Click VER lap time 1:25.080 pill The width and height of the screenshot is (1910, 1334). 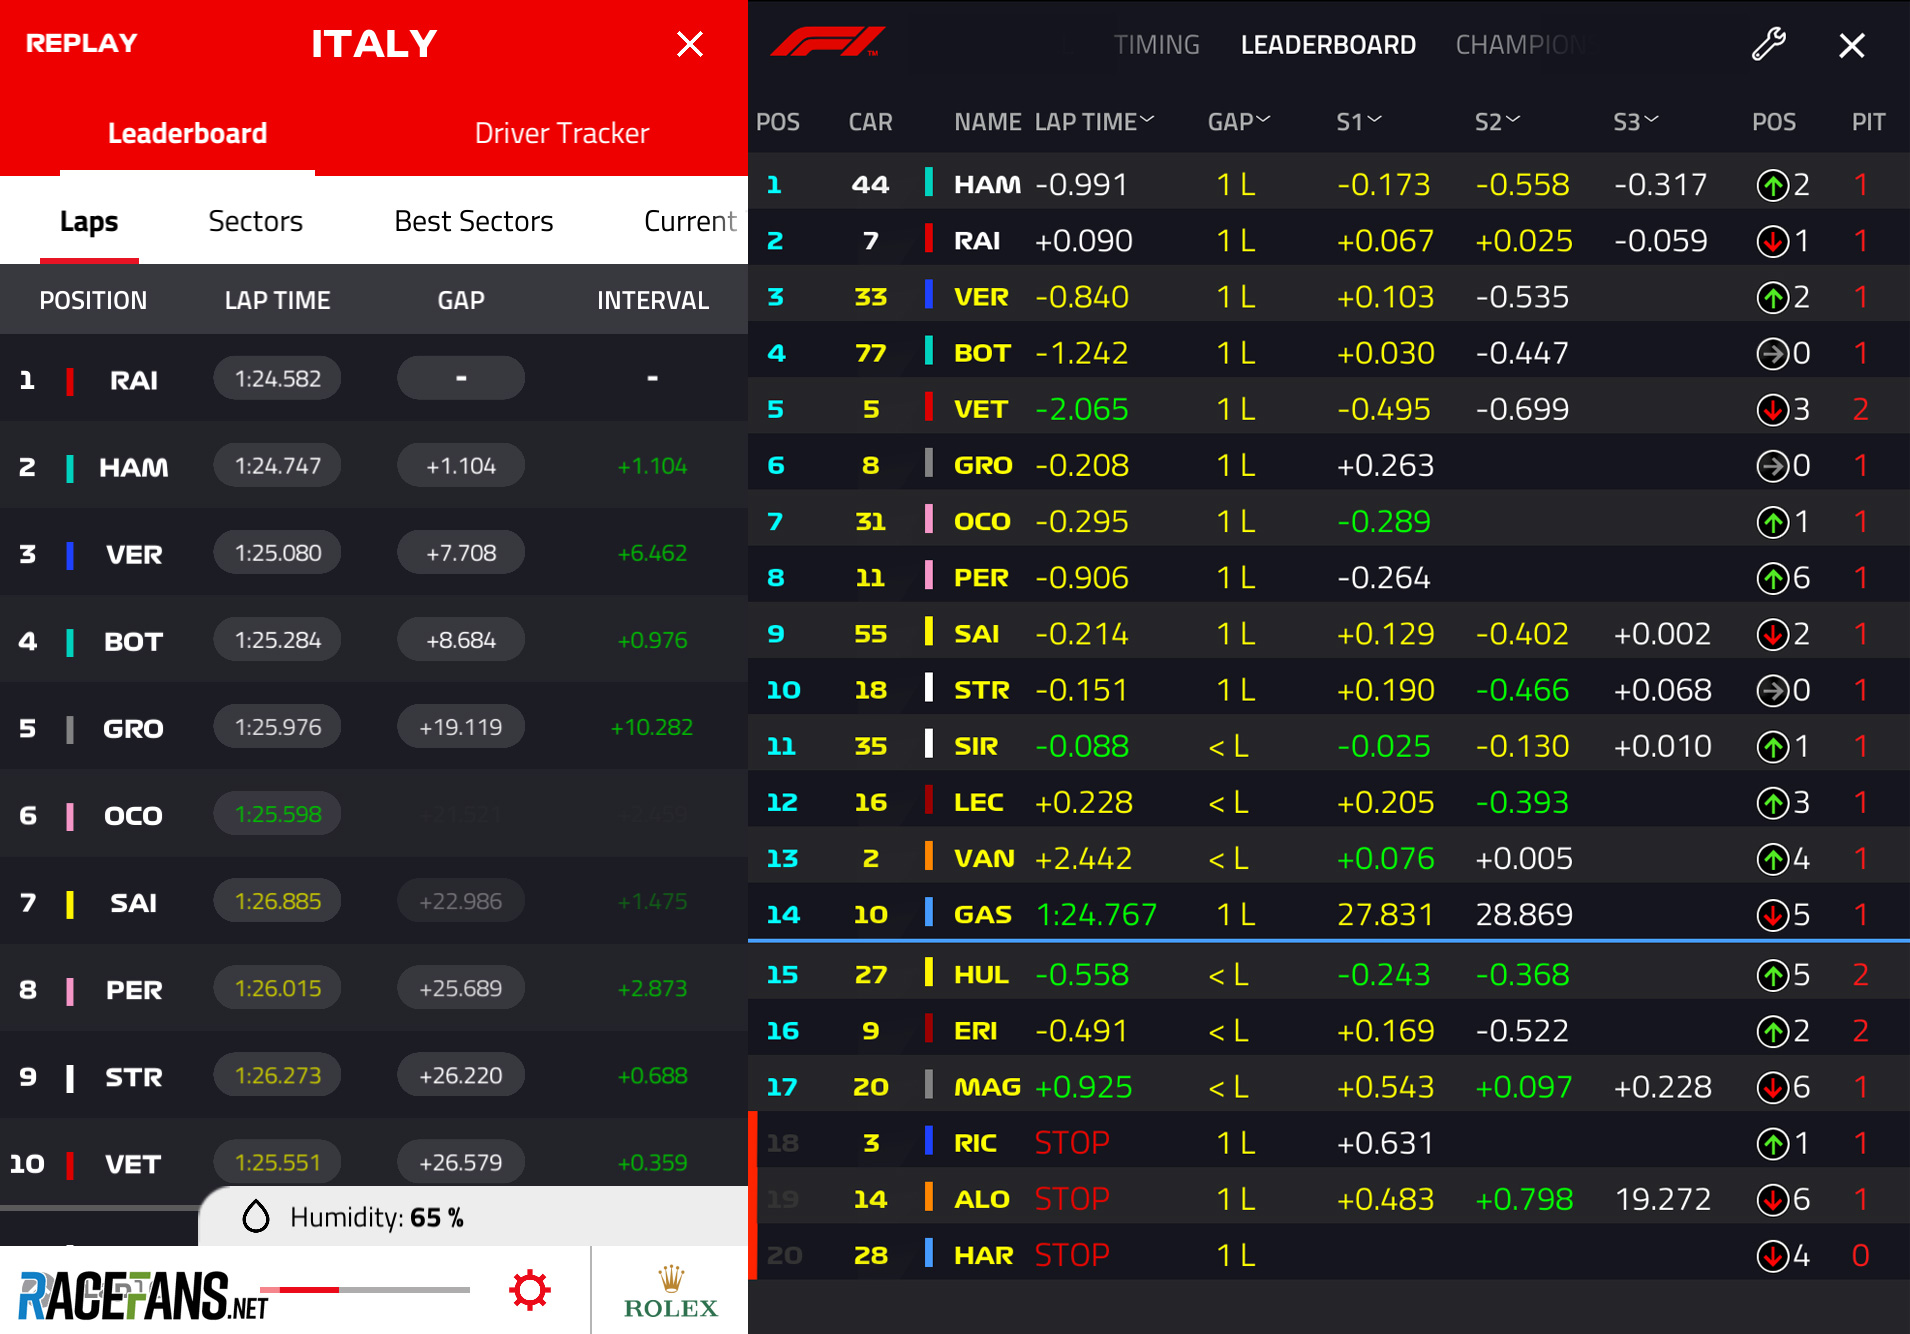click(277, 552)
